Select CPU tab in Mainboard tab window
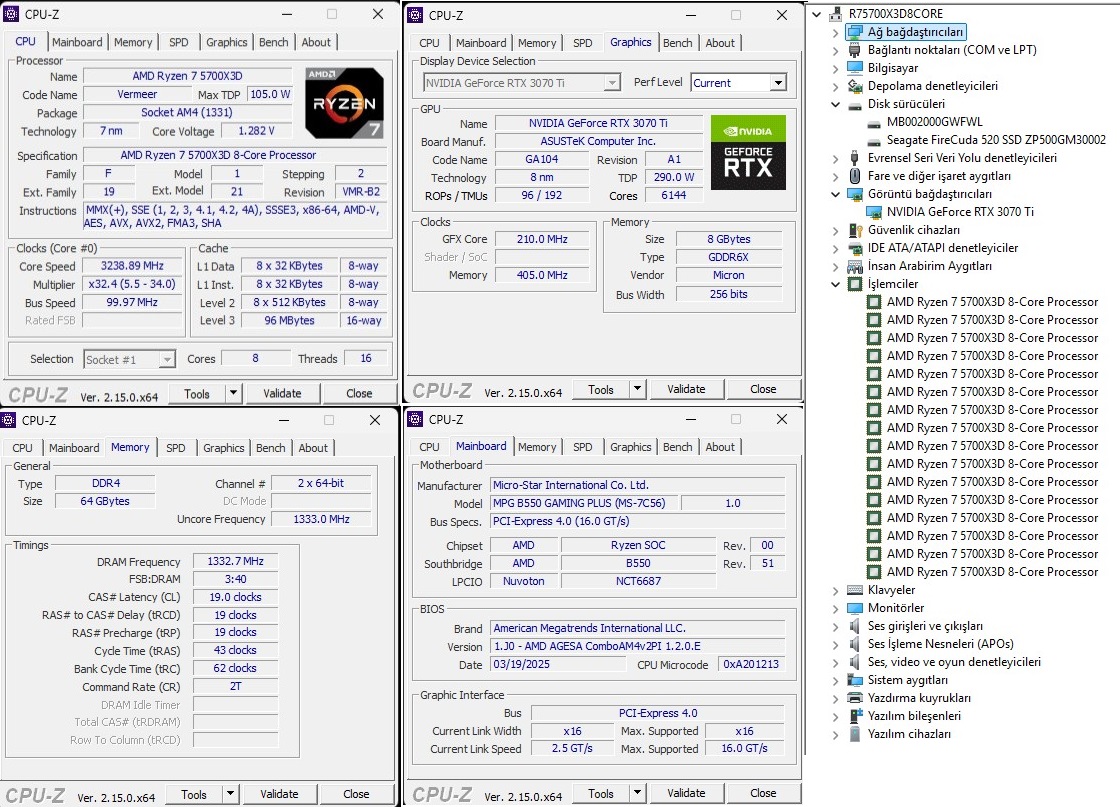1120x807 pixels. click(x=429, y=447)
